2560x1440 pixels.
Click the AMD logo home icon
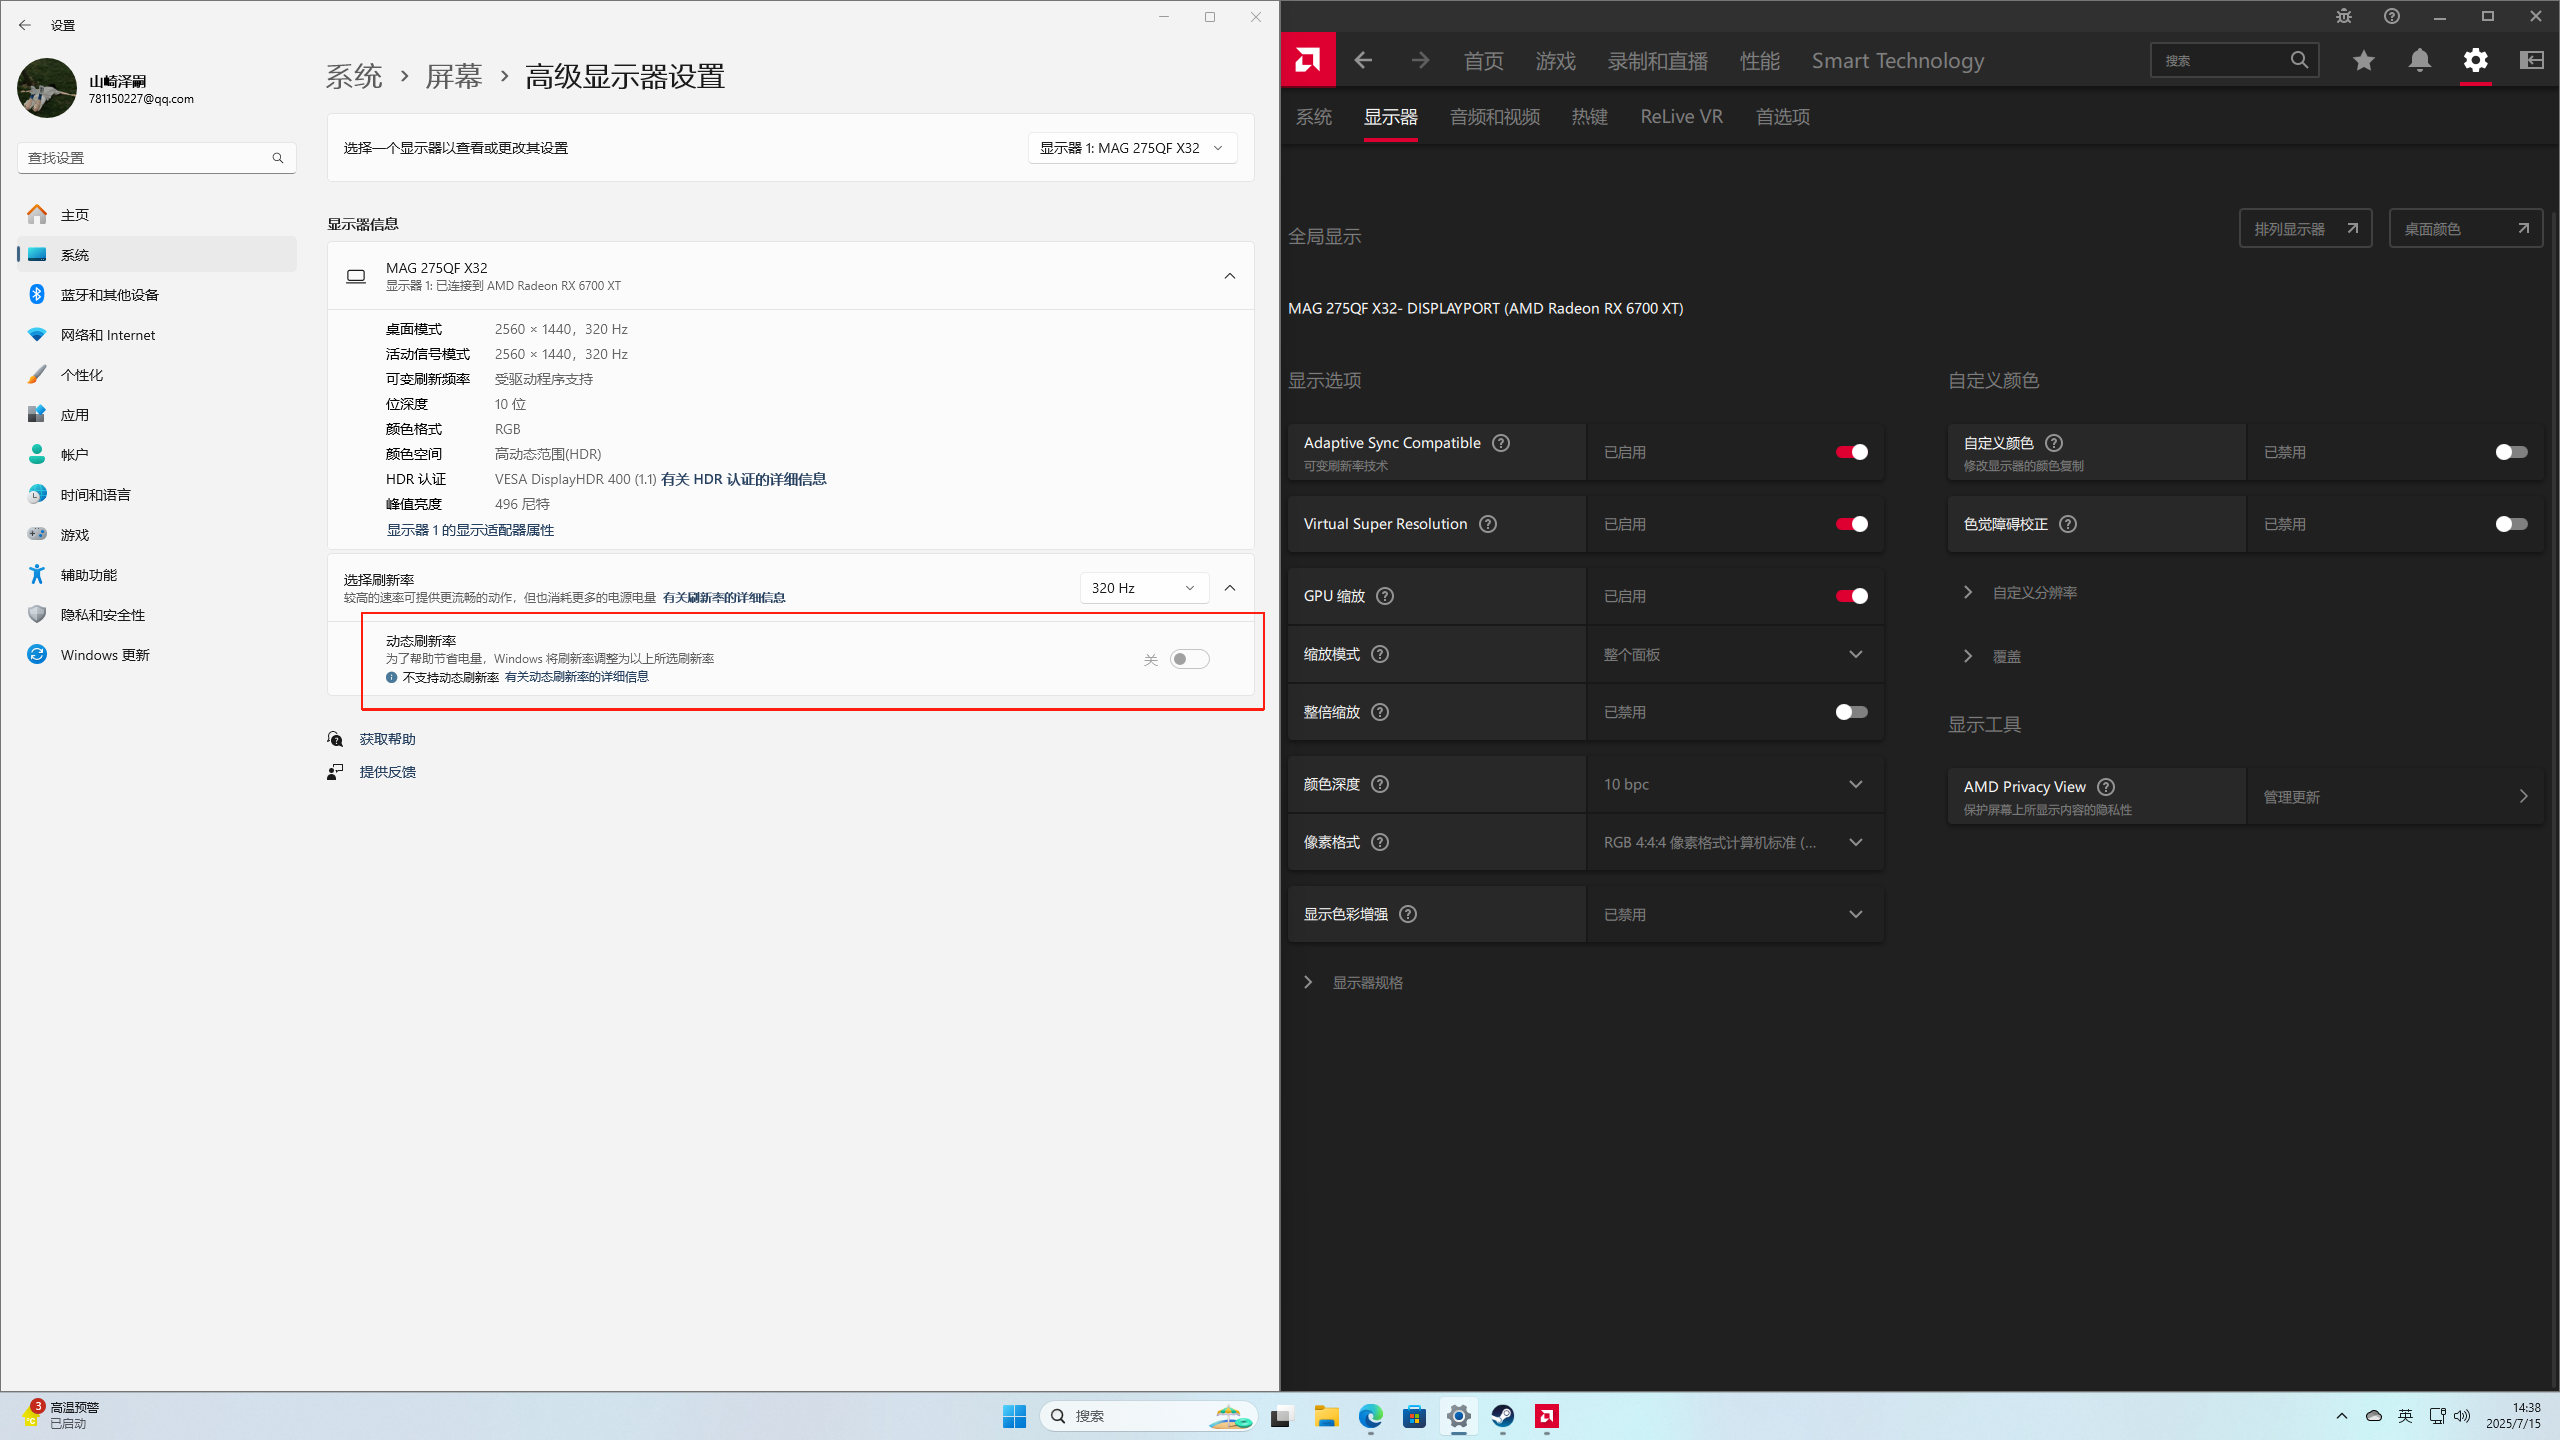(1307, 60)
